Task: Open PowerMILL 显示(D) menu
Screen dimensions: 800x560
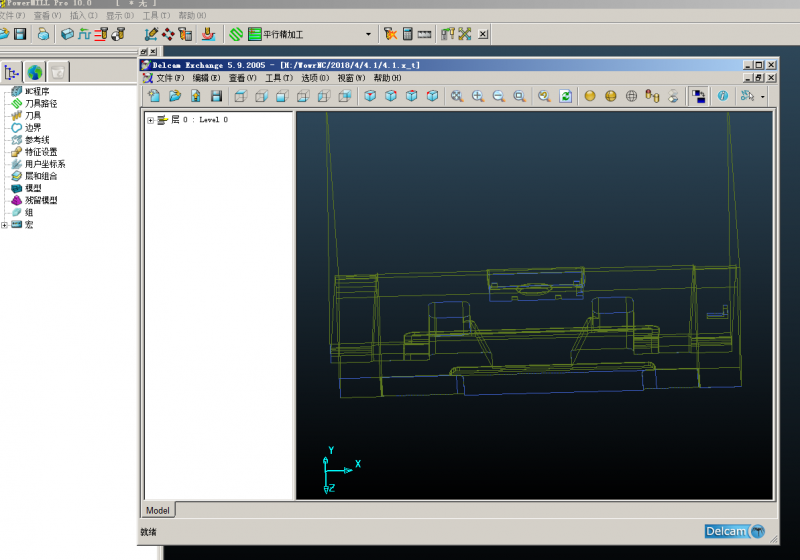Action: tap(119, 16)
